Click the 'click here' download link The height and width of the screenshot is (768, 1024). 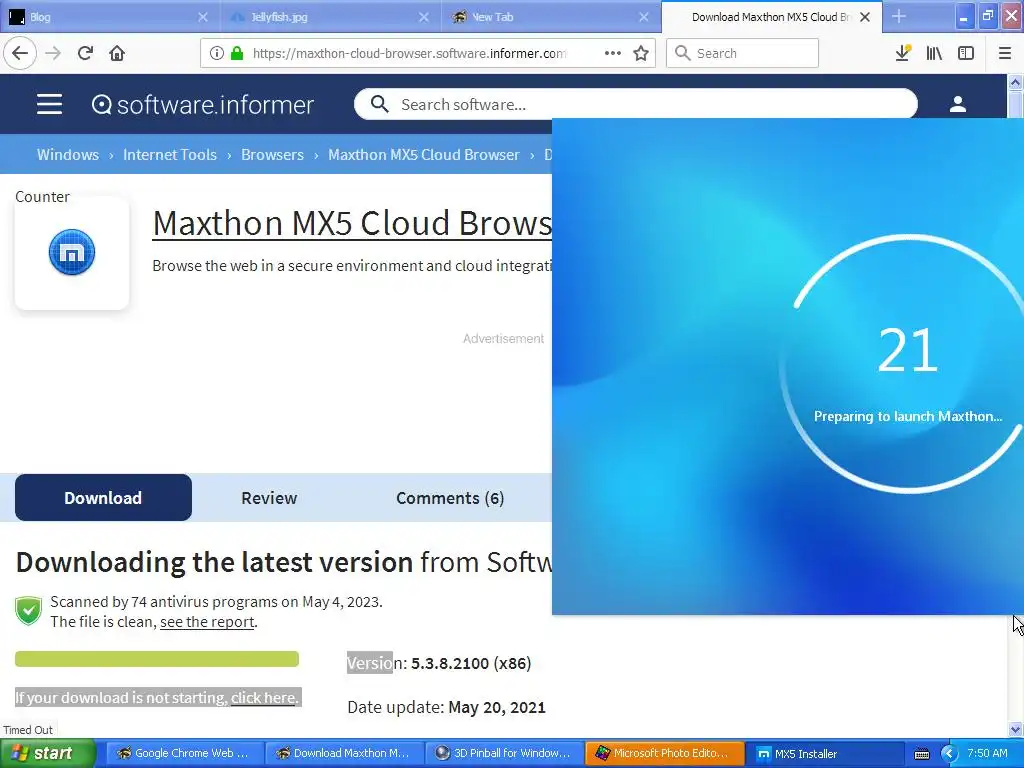[263, 697]
